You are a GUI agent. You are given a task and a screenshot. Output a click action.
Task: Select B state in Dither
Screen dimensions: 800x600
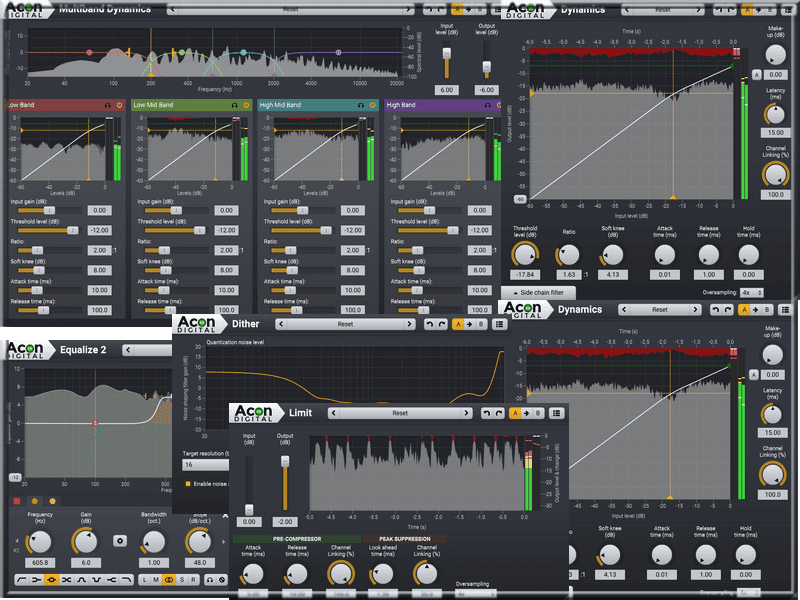pyautogui.click(x=481, y=324)
